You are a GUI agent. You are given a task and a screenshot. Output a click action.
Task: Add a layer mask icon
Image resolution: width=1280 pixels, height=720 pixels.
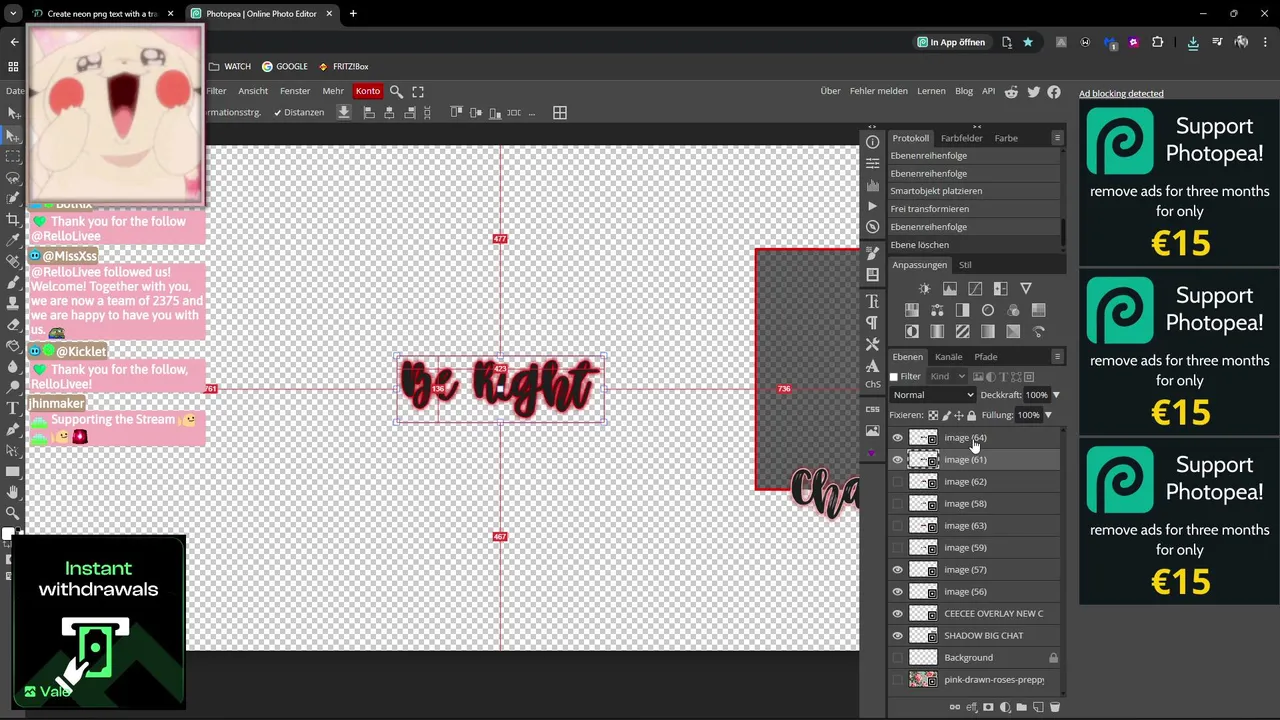click(988, 707)
